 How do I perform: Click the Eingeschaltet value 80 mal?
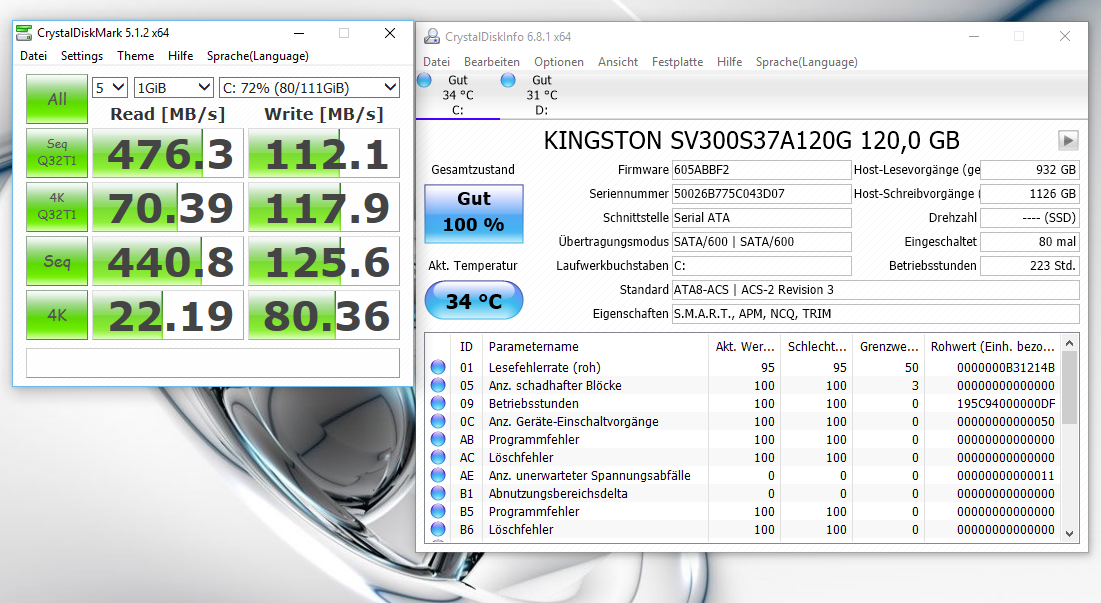1030,241
